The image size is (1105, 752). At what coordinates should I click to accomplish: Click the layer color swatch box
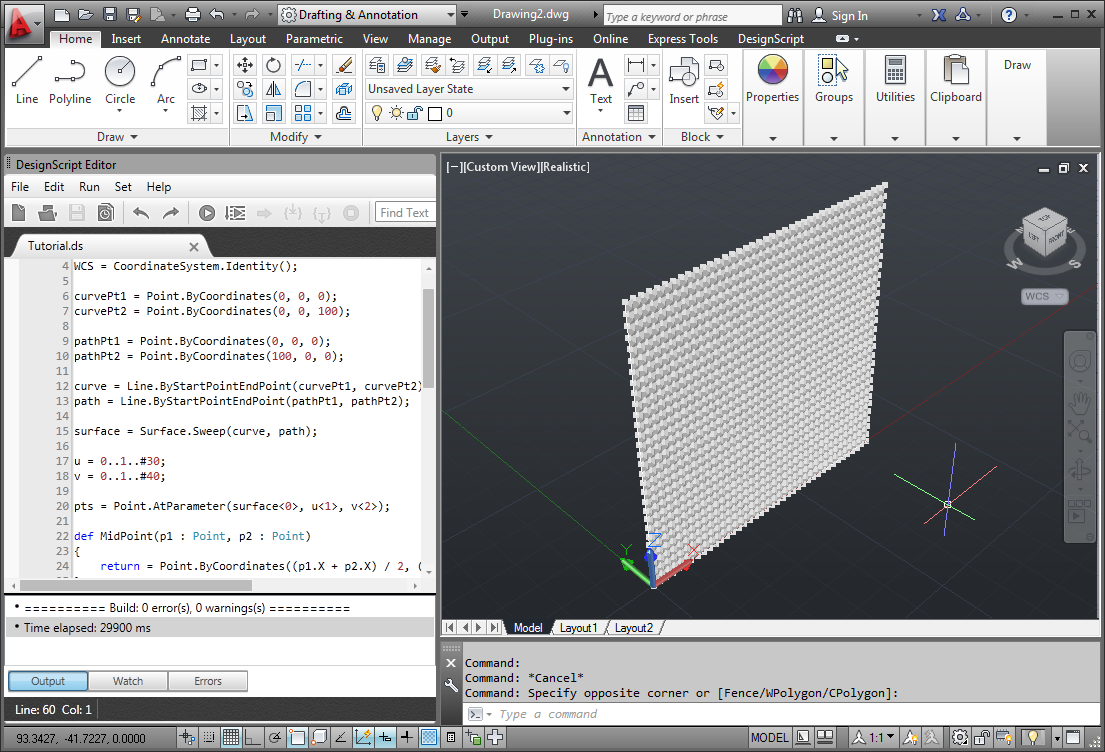point(435,114)
